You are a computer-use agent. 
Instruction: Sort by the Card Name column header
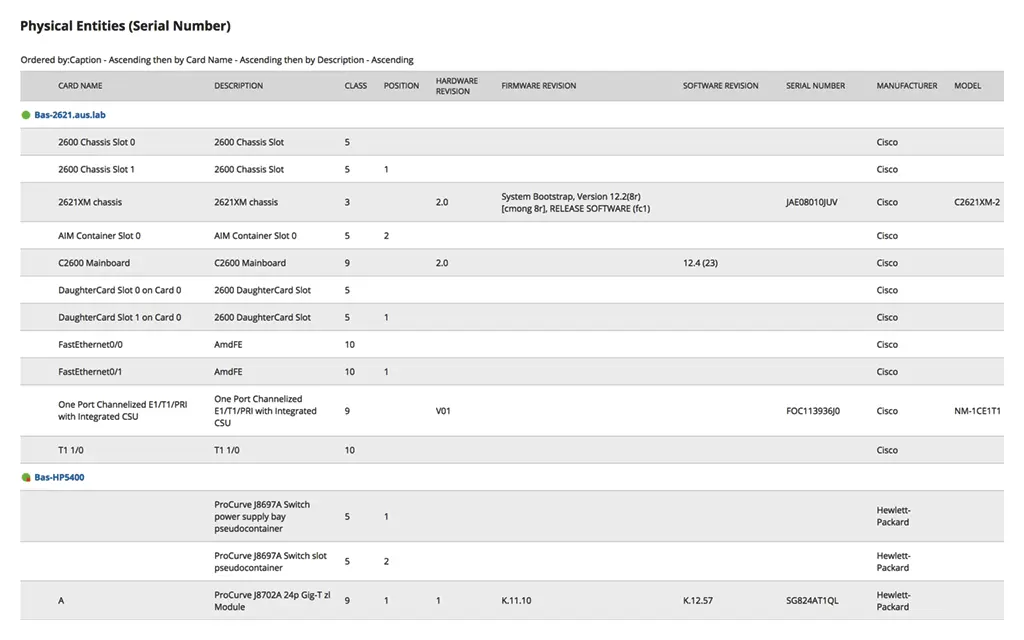pyautogui.click(x=80, y=86)
